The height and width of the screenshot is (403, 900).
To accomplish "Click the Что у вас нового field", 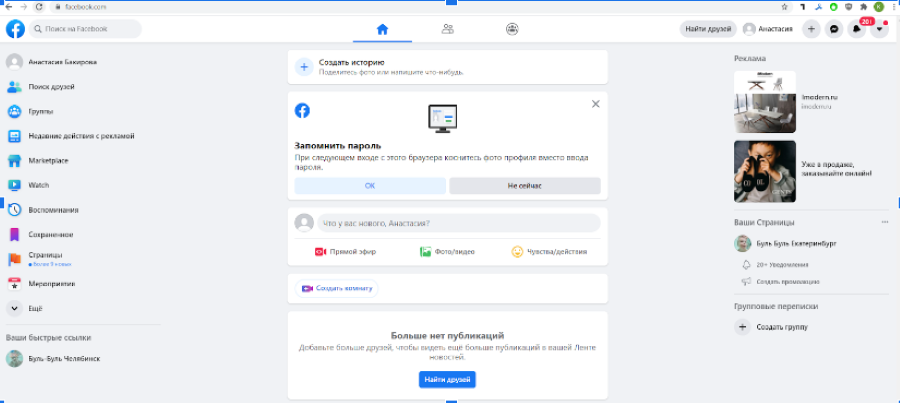I will click(x=459, y=223).
